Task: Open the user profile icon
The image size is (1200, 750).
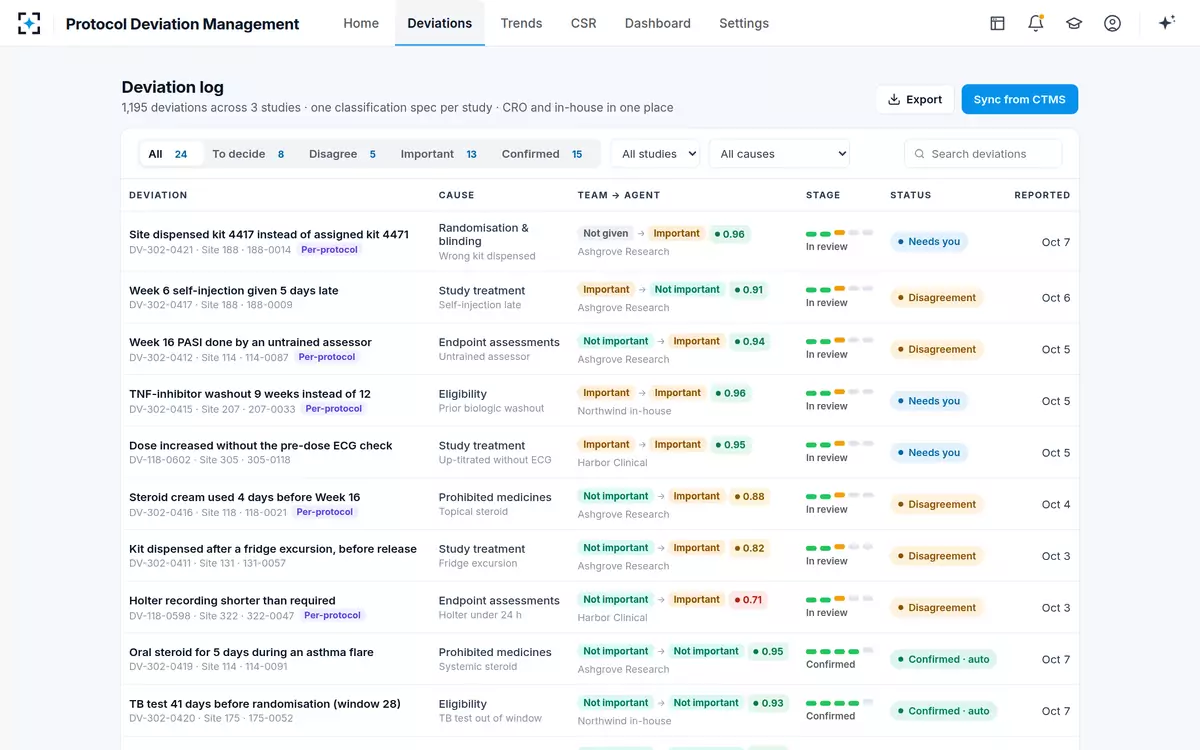Action: point(1112,23)
